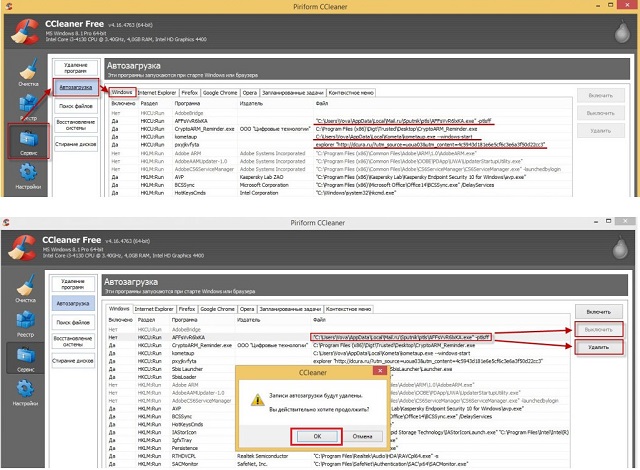Switch to Google Chrome tab in upper window
This screenshot has width=640, height=470.
(x=220, y=93)
